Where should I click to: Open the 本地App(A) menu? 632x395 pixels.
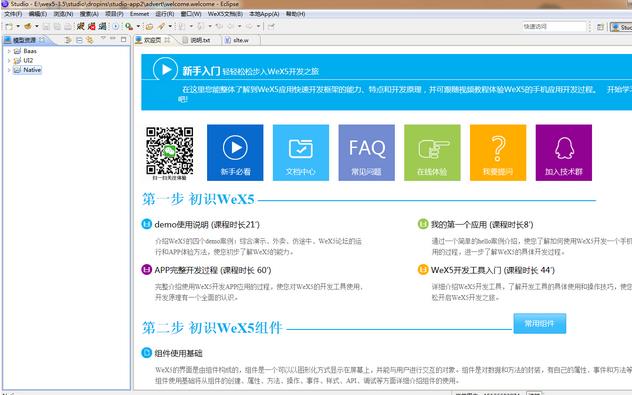[x=264, y=14]
